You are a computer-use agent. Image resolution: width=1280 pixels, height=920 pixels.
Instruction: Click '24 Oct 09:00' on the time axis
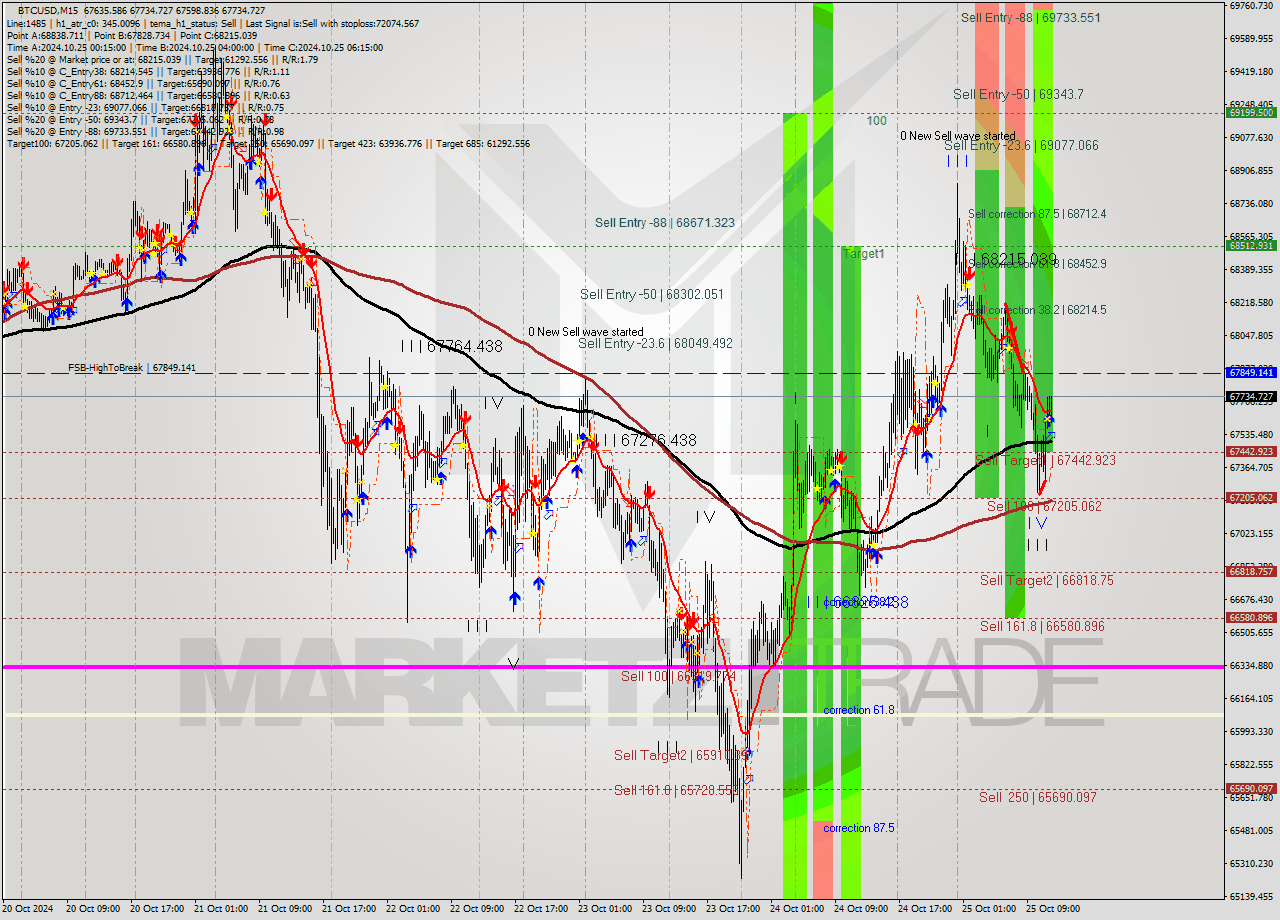pos(860,909)
